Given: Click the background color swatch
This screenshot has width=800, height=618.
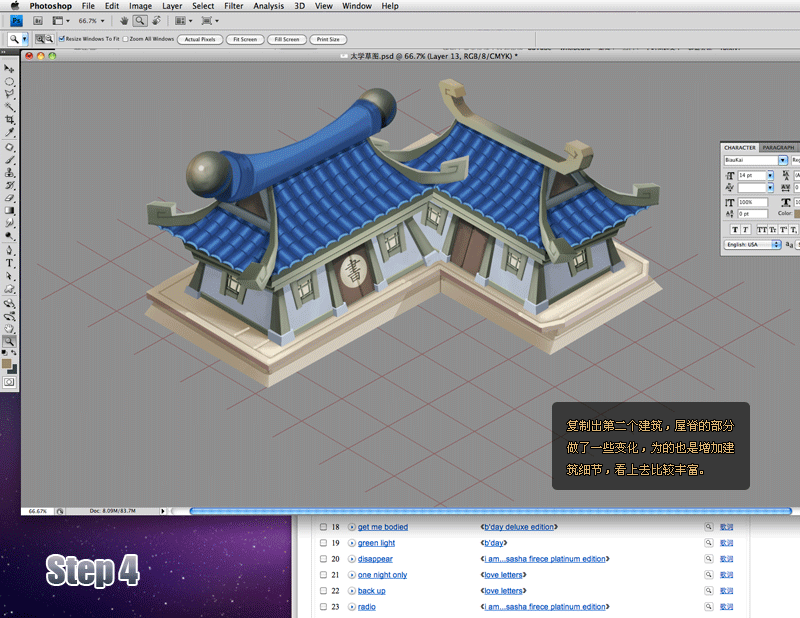Looking at the screenshot, I should coord(13,369).
